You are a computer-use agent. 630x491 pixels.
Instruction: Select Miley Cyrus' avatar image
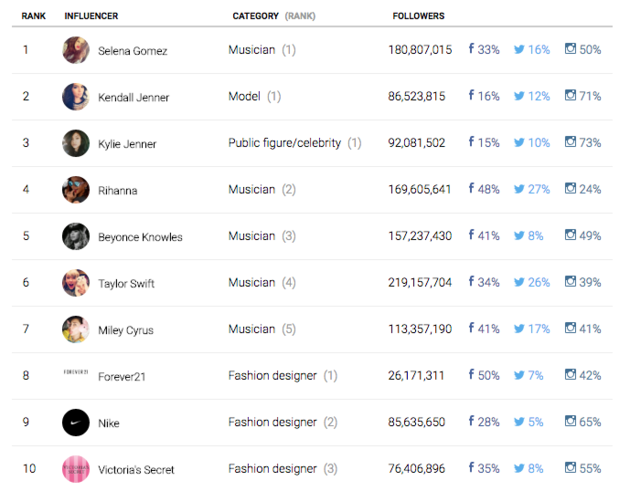[x=76, y=329]
